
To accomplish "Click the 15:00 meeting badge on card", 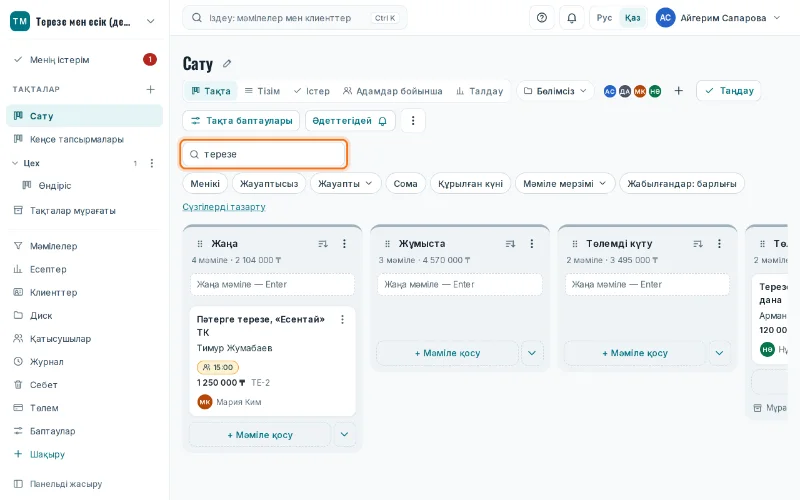I will [218, 367].
